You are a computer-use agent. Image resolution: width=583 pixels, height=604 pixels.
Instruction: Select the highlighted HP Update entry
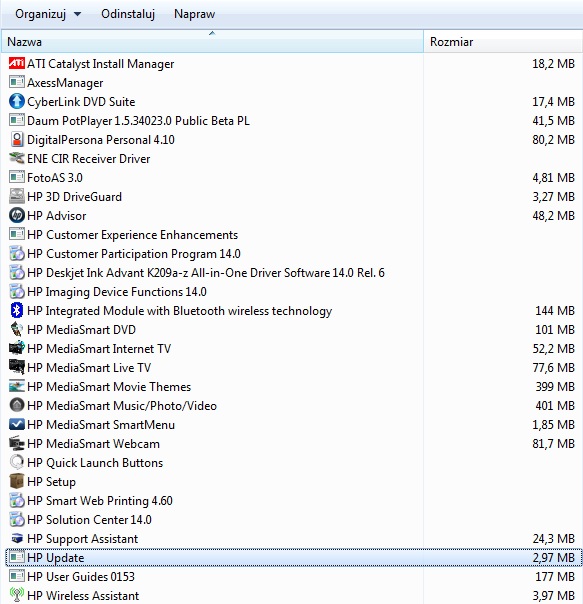[x=294, y=557]
